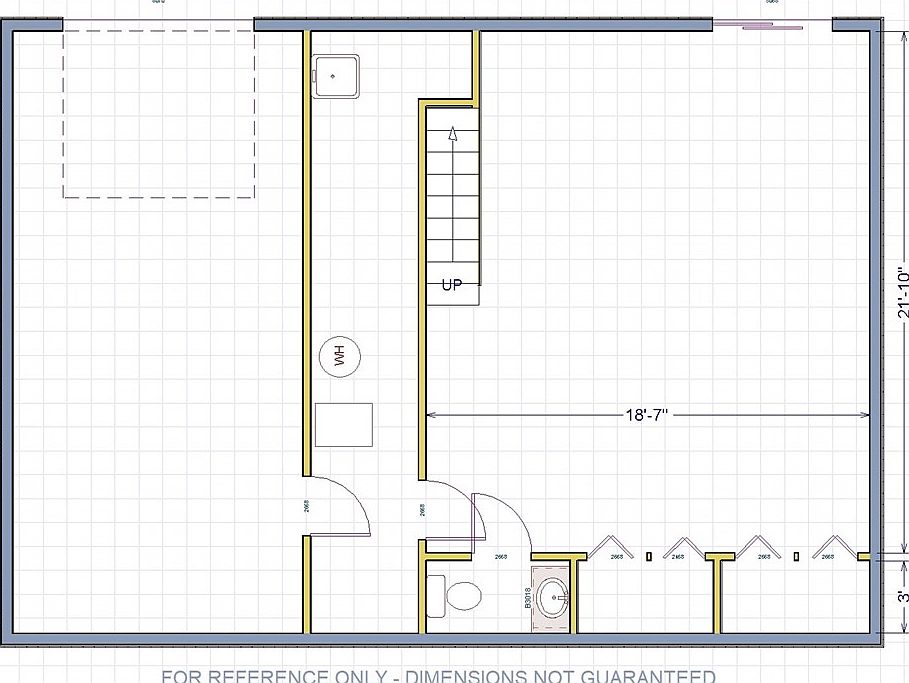
Task: Click the UP label on the staircase
Action: [x=452, y=285]
